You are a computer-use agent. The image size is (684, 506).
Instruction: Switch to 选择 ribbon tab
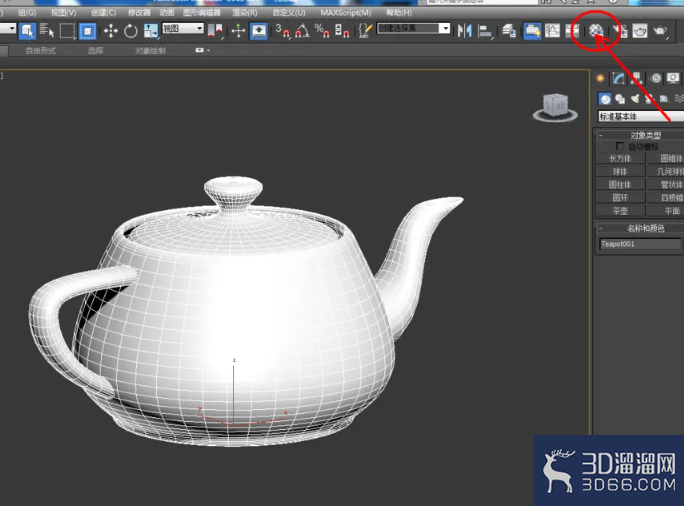point(96,51)
